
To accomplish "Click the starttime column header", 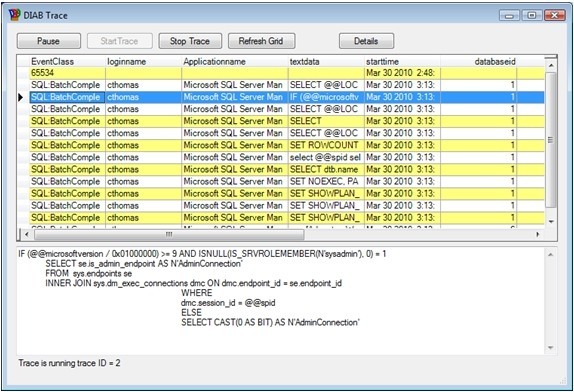I will pyautogui.click(x=402, y=61).
